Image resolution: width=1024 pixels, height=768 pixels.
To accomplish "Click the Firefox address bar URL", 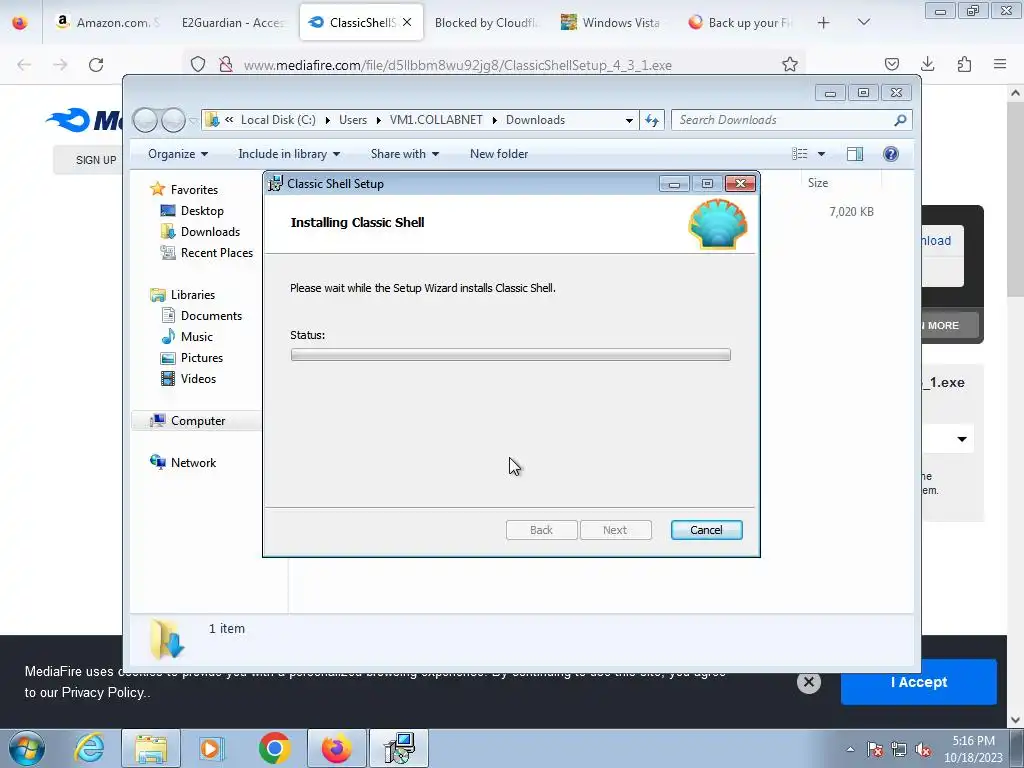I will pyautogui.click(x=457, y=65).
